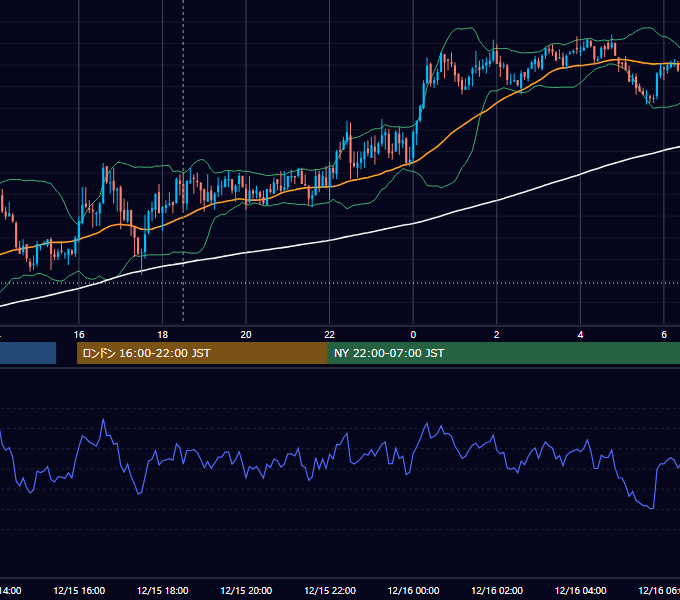Click the '0' midnight hour axis label
Image resolution: width=680 pixels, height=600 pixels.
coord(413,334)
